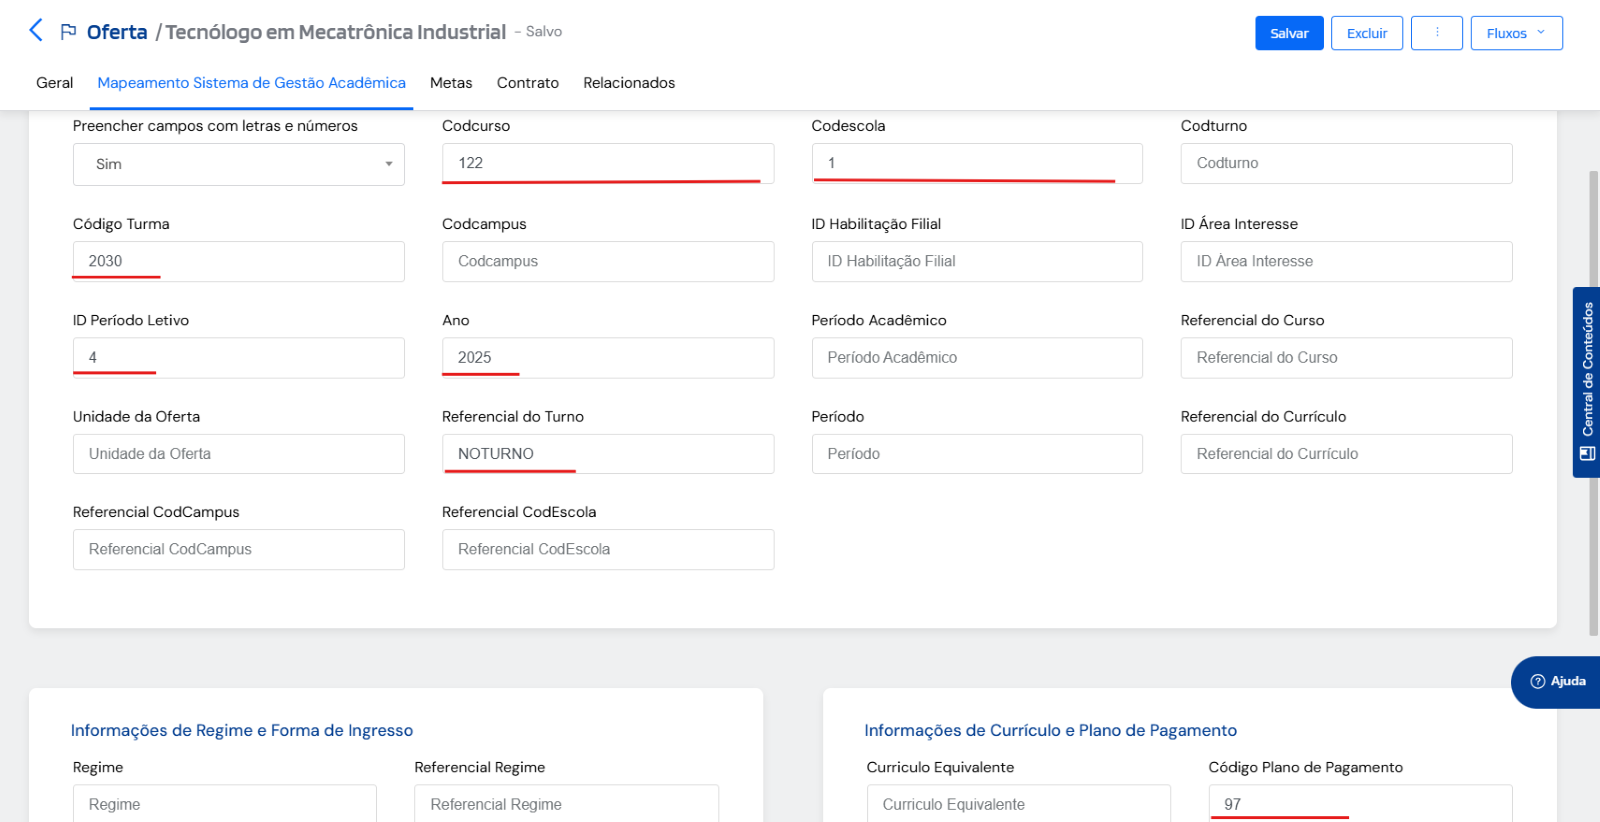Focus the Referencial CodEscola input
1600x822 pixels.
click(608, 549)
